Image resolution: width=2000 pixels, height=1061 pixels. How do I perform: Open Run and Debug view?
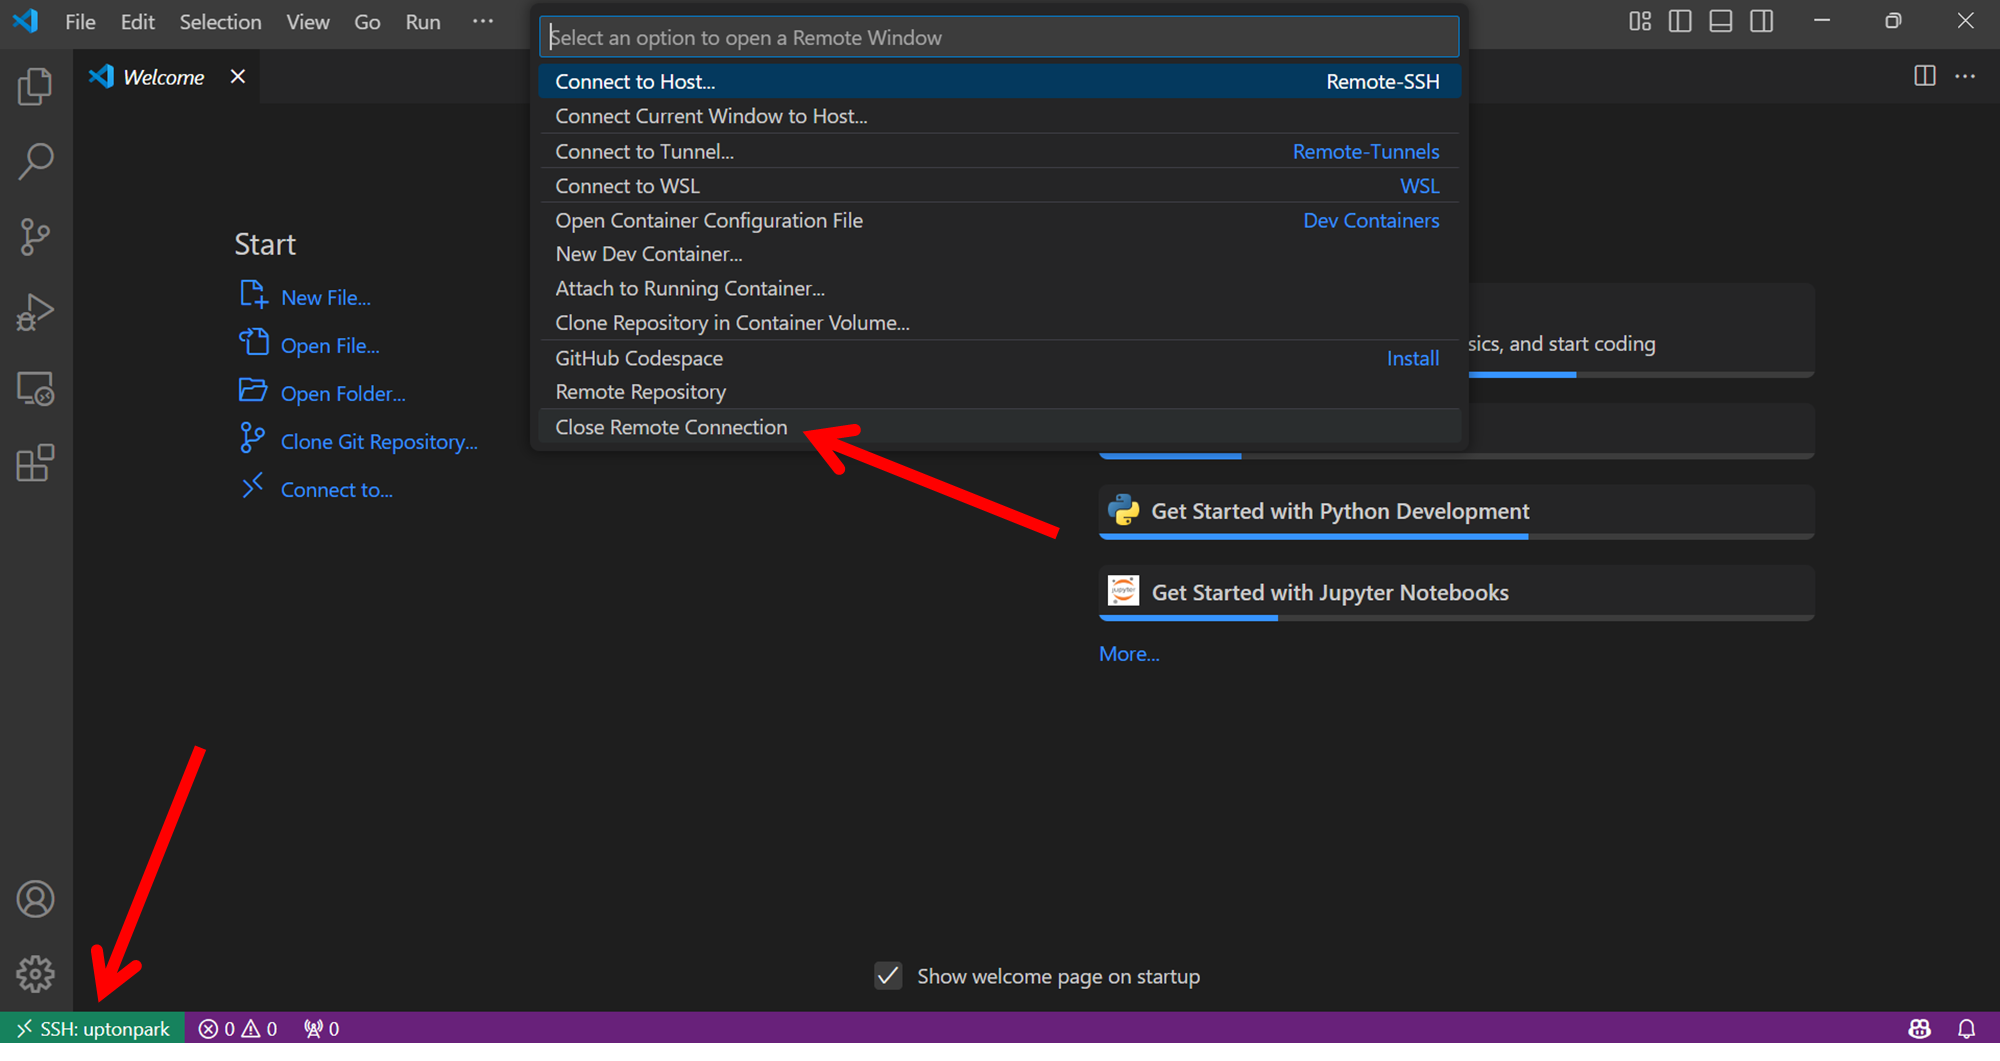35,312
